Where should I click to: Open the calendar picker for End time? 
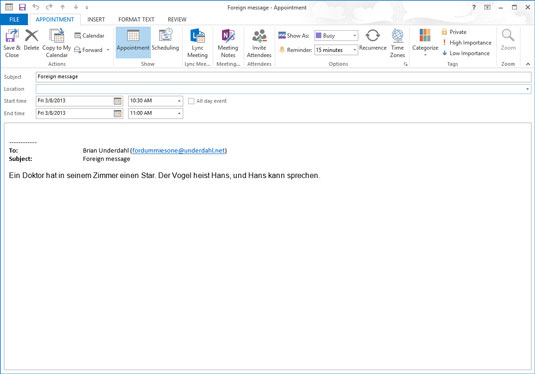(117, 113)
